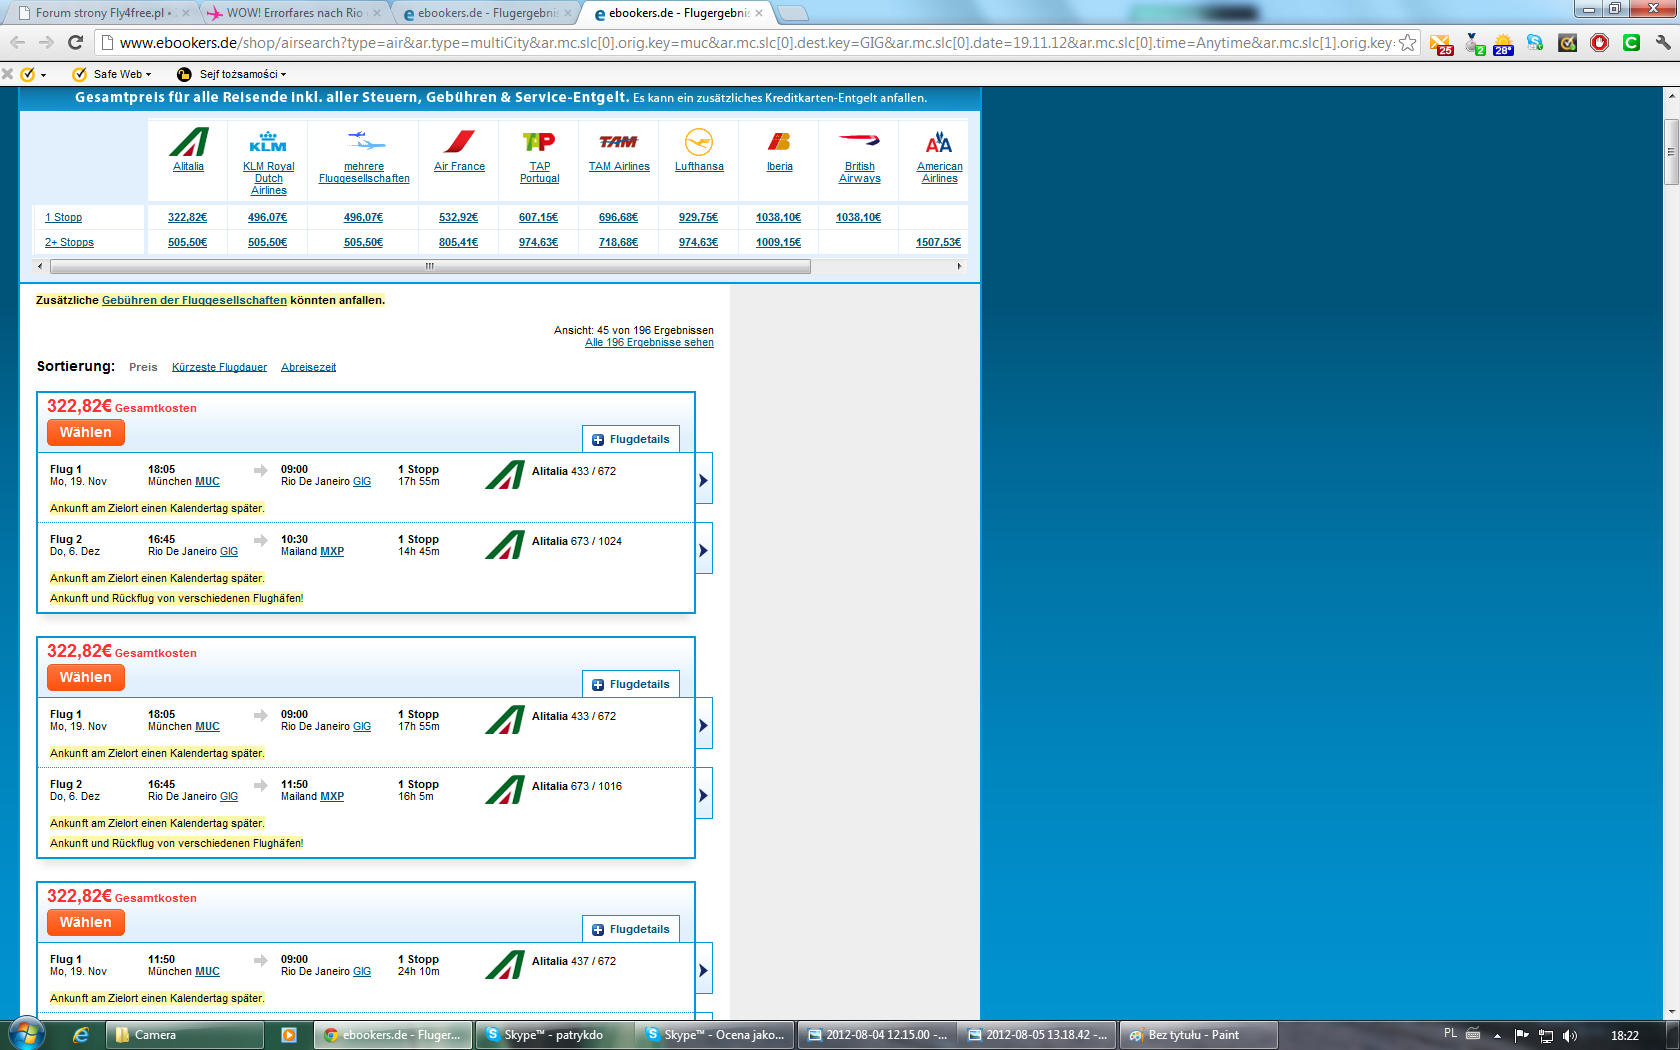1680x1050 pixels.
Task: Click the horizontal scrollbar under the airline price matrix
Action: (x=430, y=266)
